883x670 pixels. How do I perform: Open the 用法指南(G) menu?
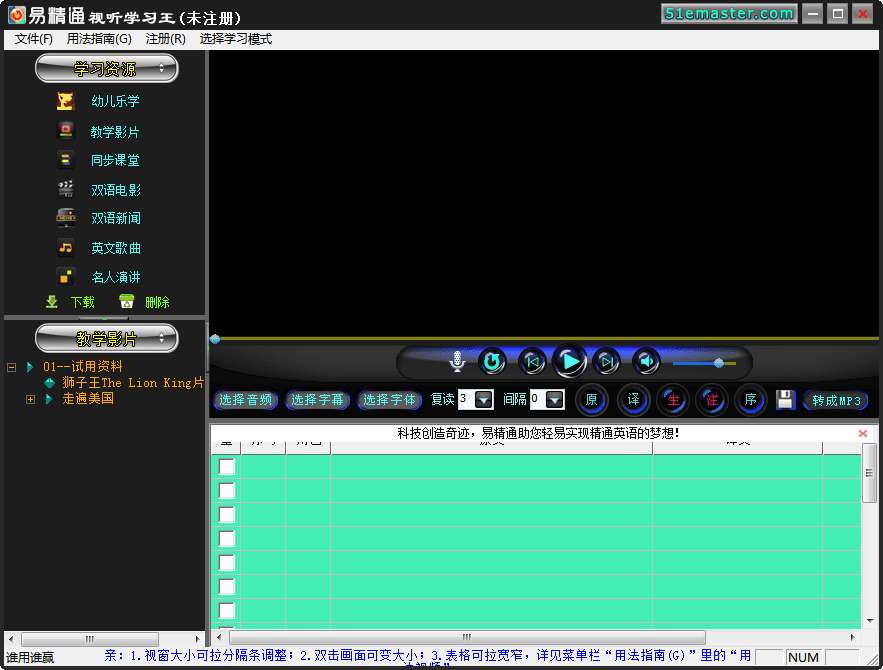(99, 39)
